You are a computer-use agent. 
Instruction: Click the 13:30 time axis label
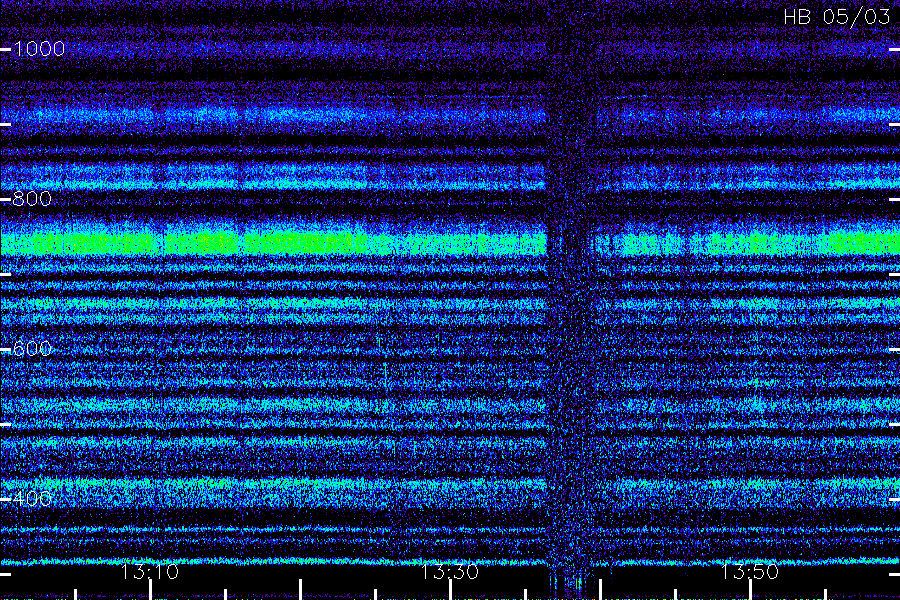(x=449, y=572)
